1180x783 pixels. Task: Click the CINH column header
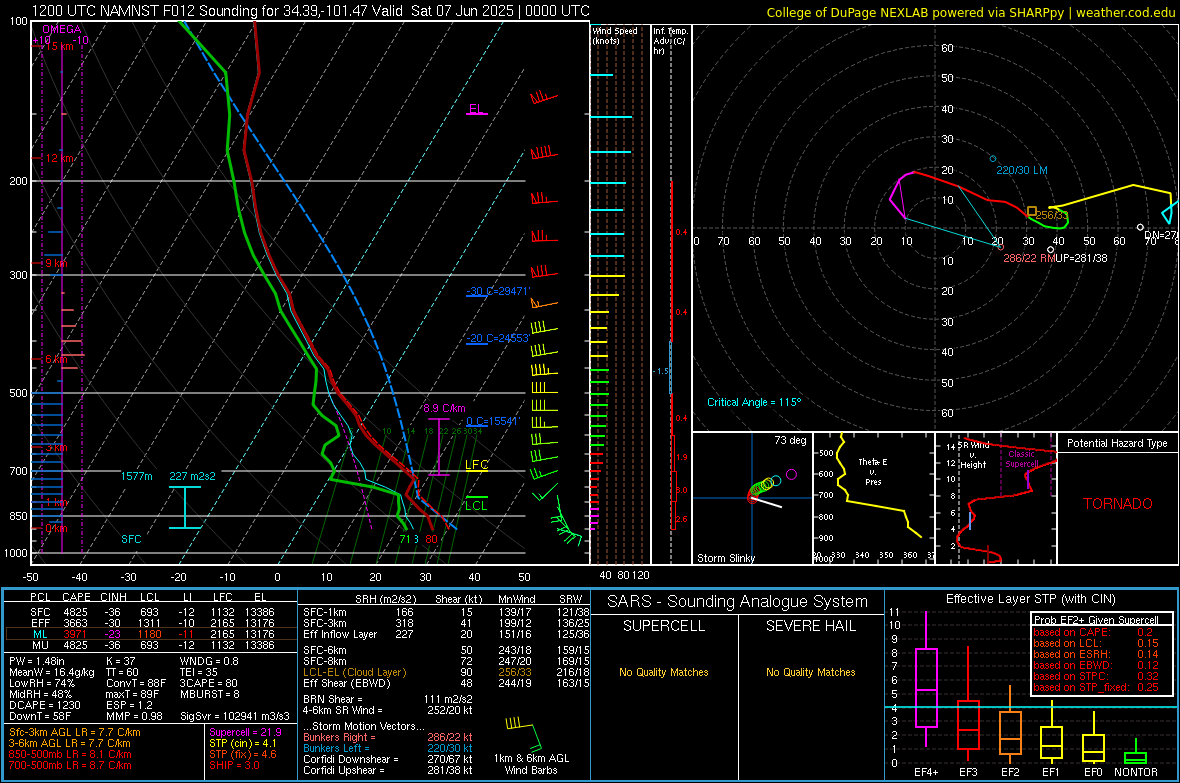[x=114, y=598]
